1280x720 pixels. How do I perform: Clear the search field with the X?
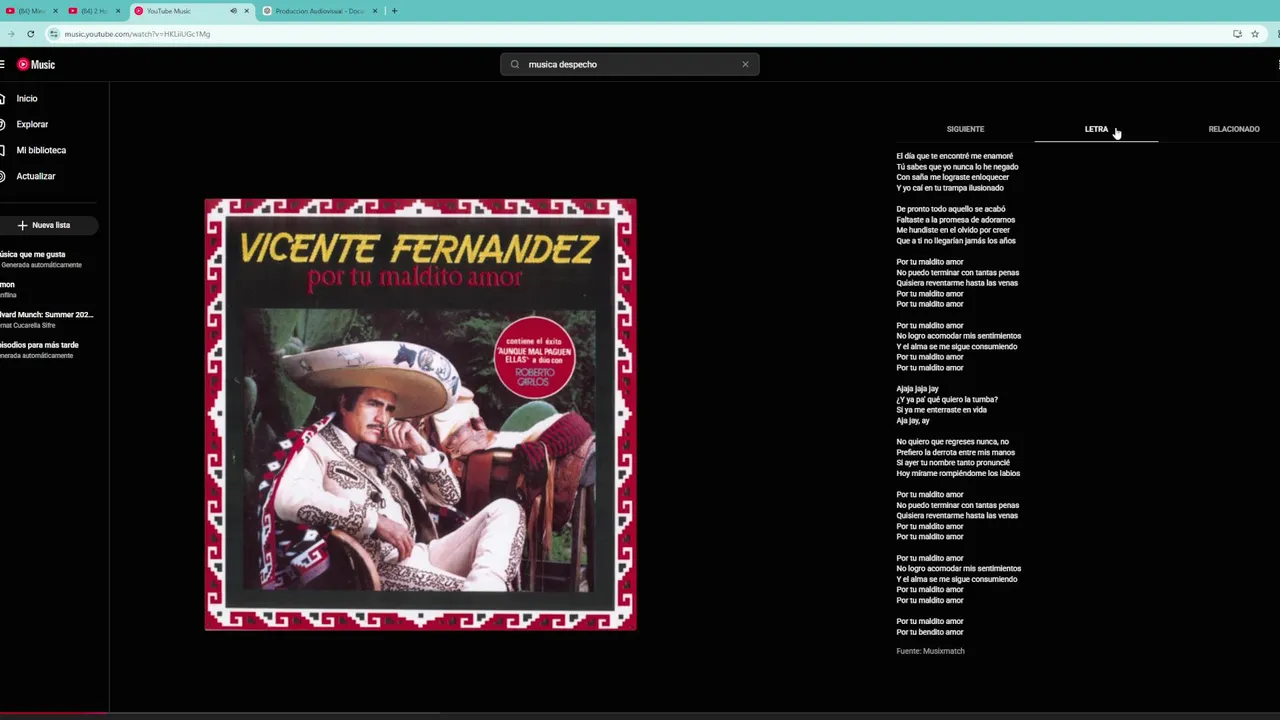coord(745,64)
